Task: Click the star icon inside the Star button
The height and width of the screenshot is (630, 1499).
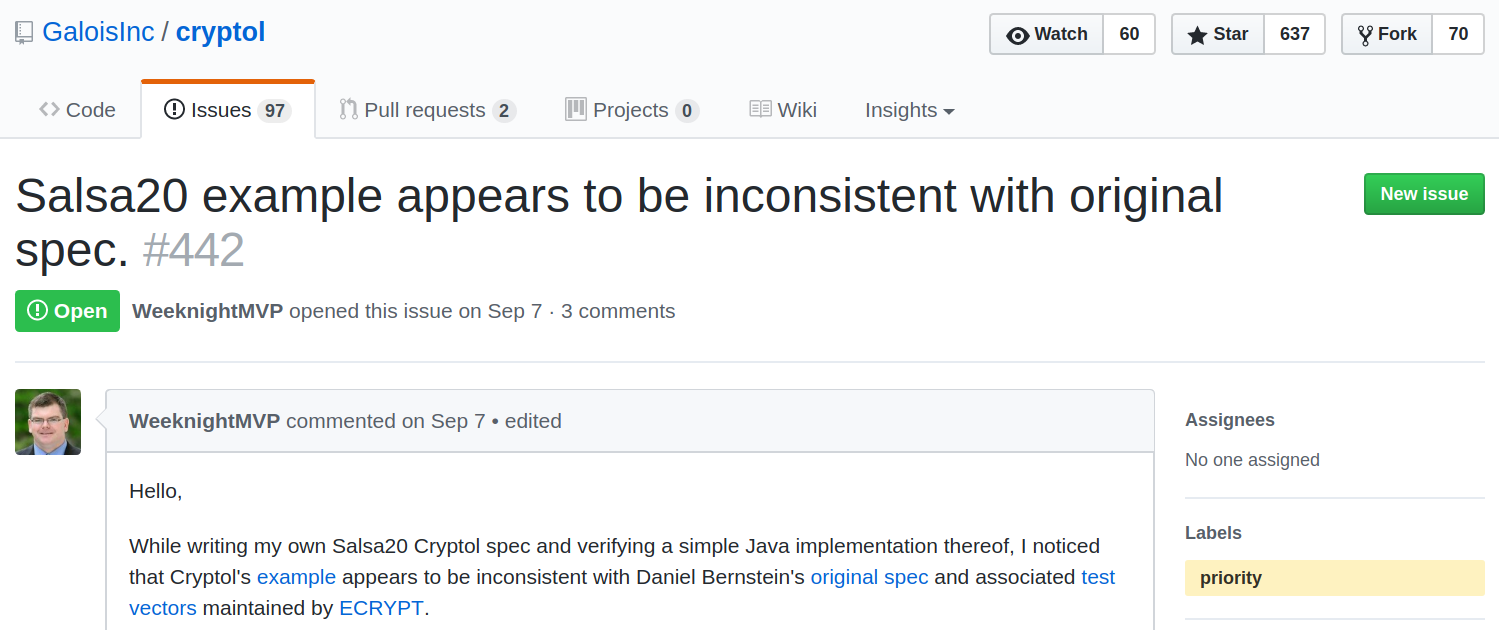Action: pos(1197,33)
